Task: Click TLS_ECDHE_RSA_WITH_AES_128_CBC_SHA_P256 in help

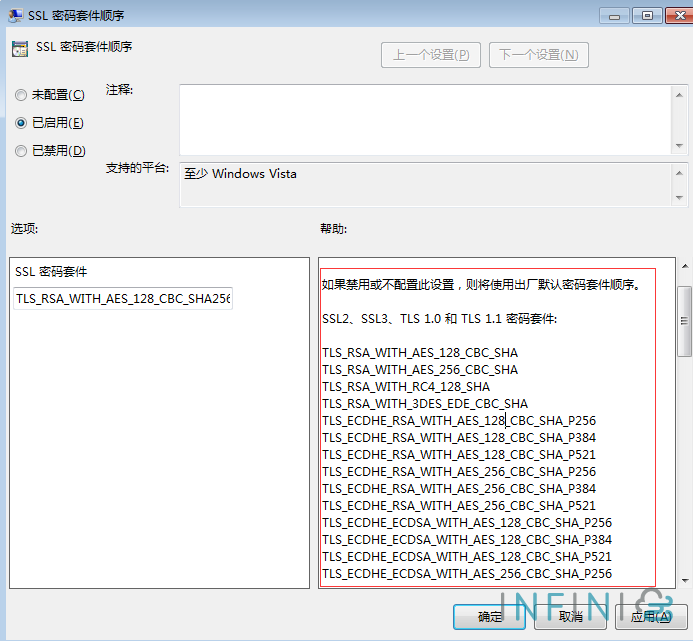Action: coord(459,420)
